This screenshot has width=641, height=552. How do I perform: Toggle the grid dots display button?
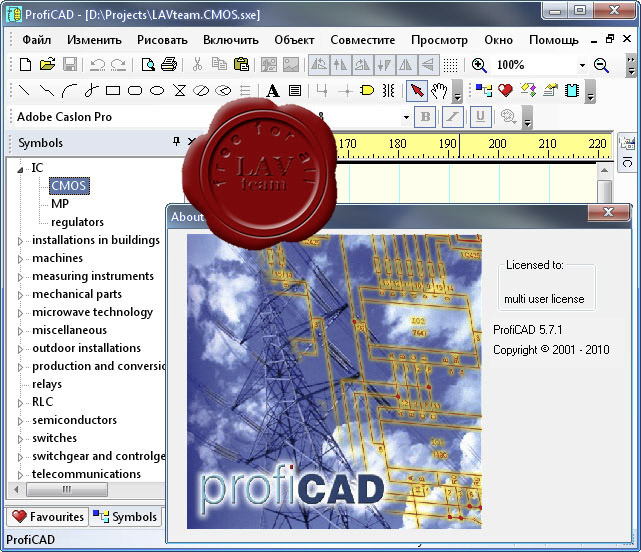point(450,65)
